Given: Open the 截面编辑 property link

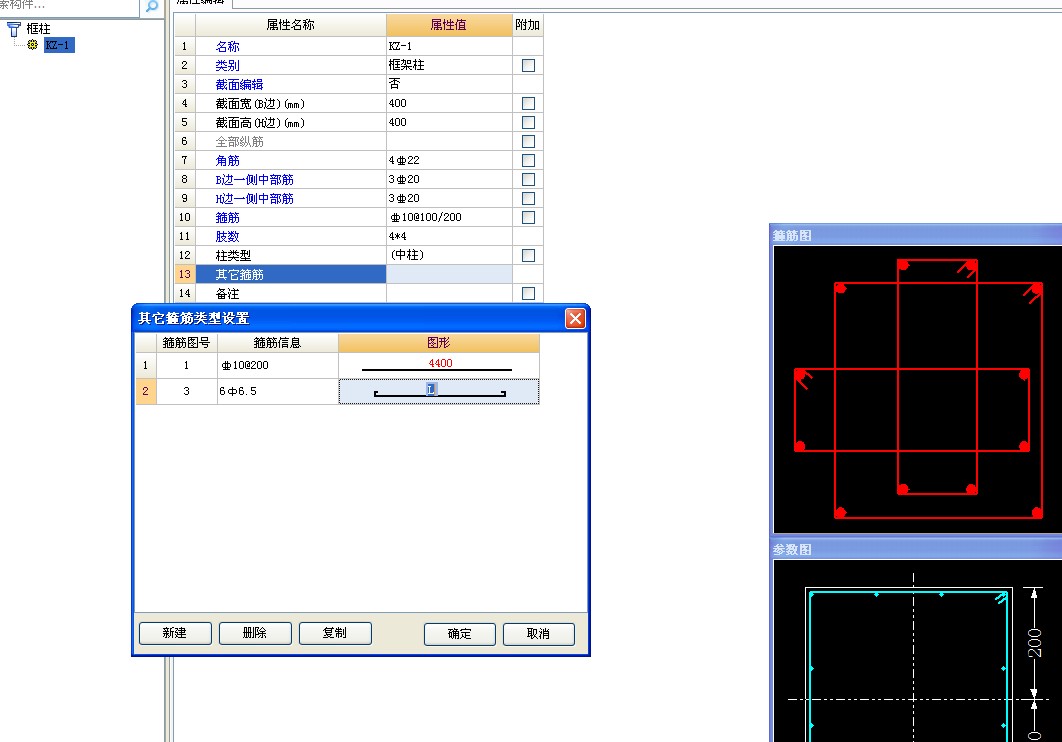Looking at the screenshot, I should pos(239,85).
